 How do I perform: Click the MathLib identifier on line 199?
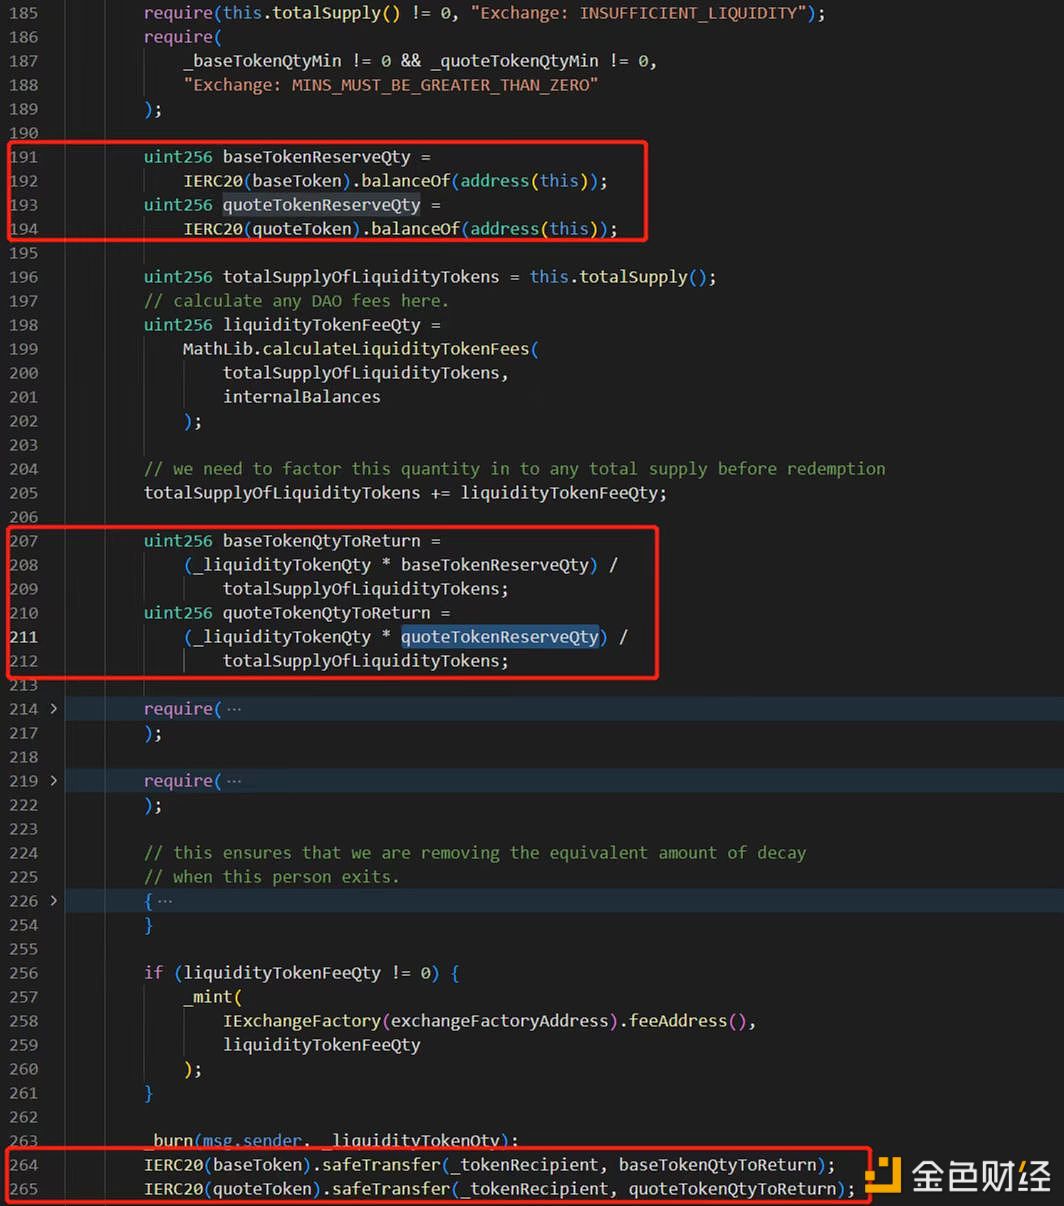pyautogui.click(x=217, y=349)
